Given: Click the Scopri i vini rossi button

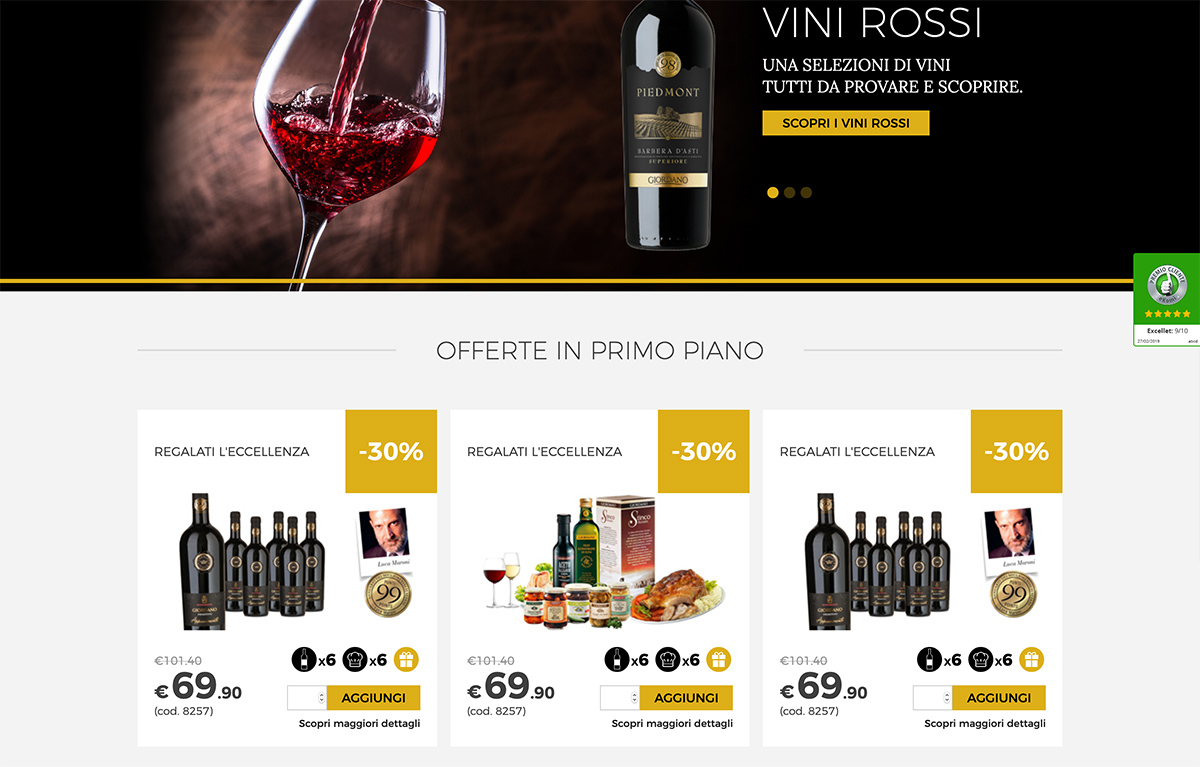Looking at the screenshot, I should click(x=846, y=123).
